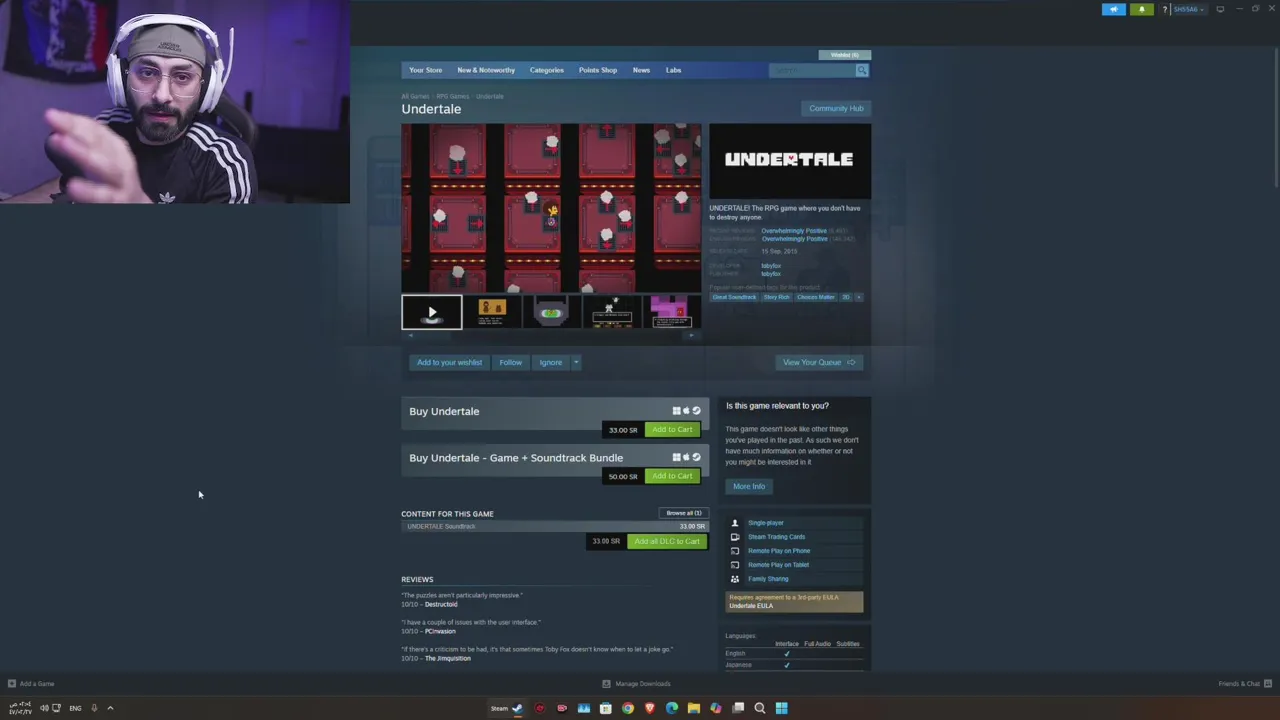This screenshot has width=1280, height=720.
Task: Play the trailer video thumbnail
Action: click(432, 312)
